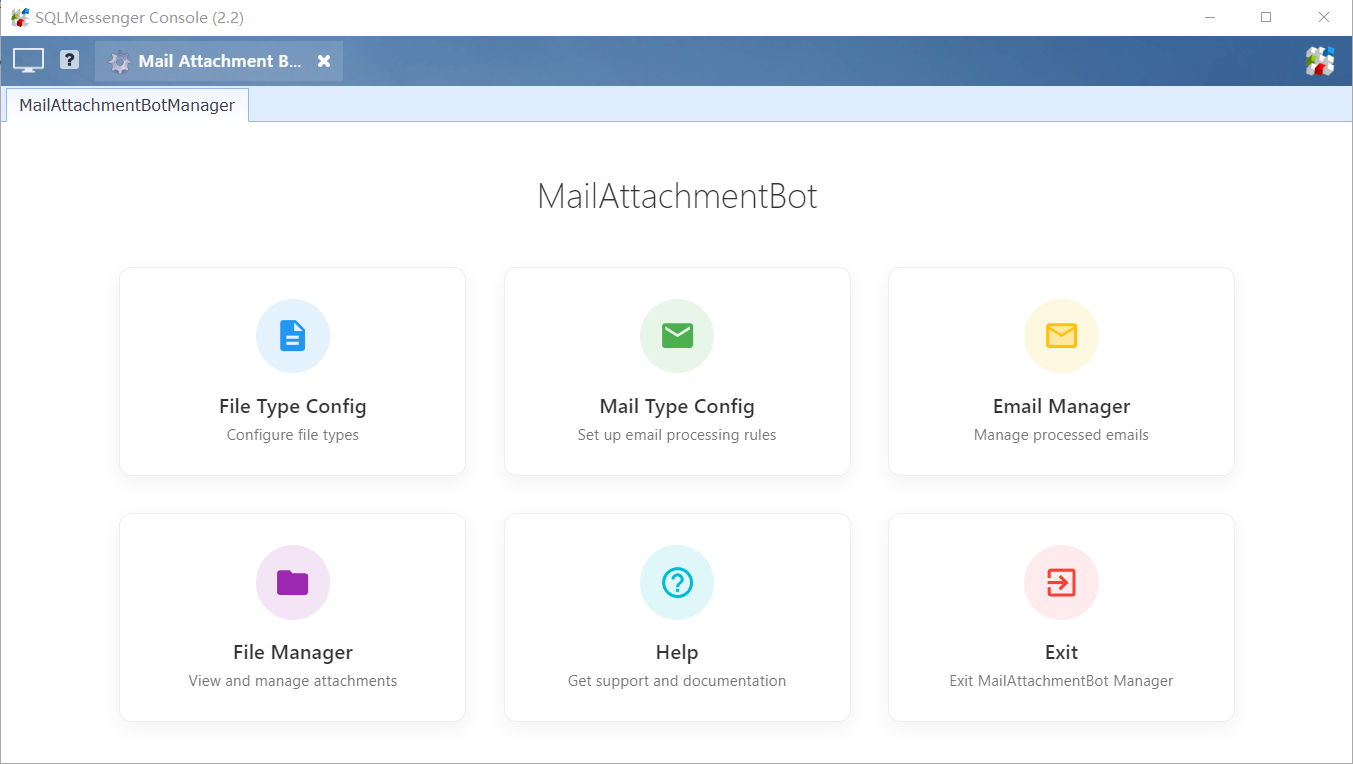Click the red Exit arrow icon
Screen dimensions: 1353x764
tap(1061, 582)
